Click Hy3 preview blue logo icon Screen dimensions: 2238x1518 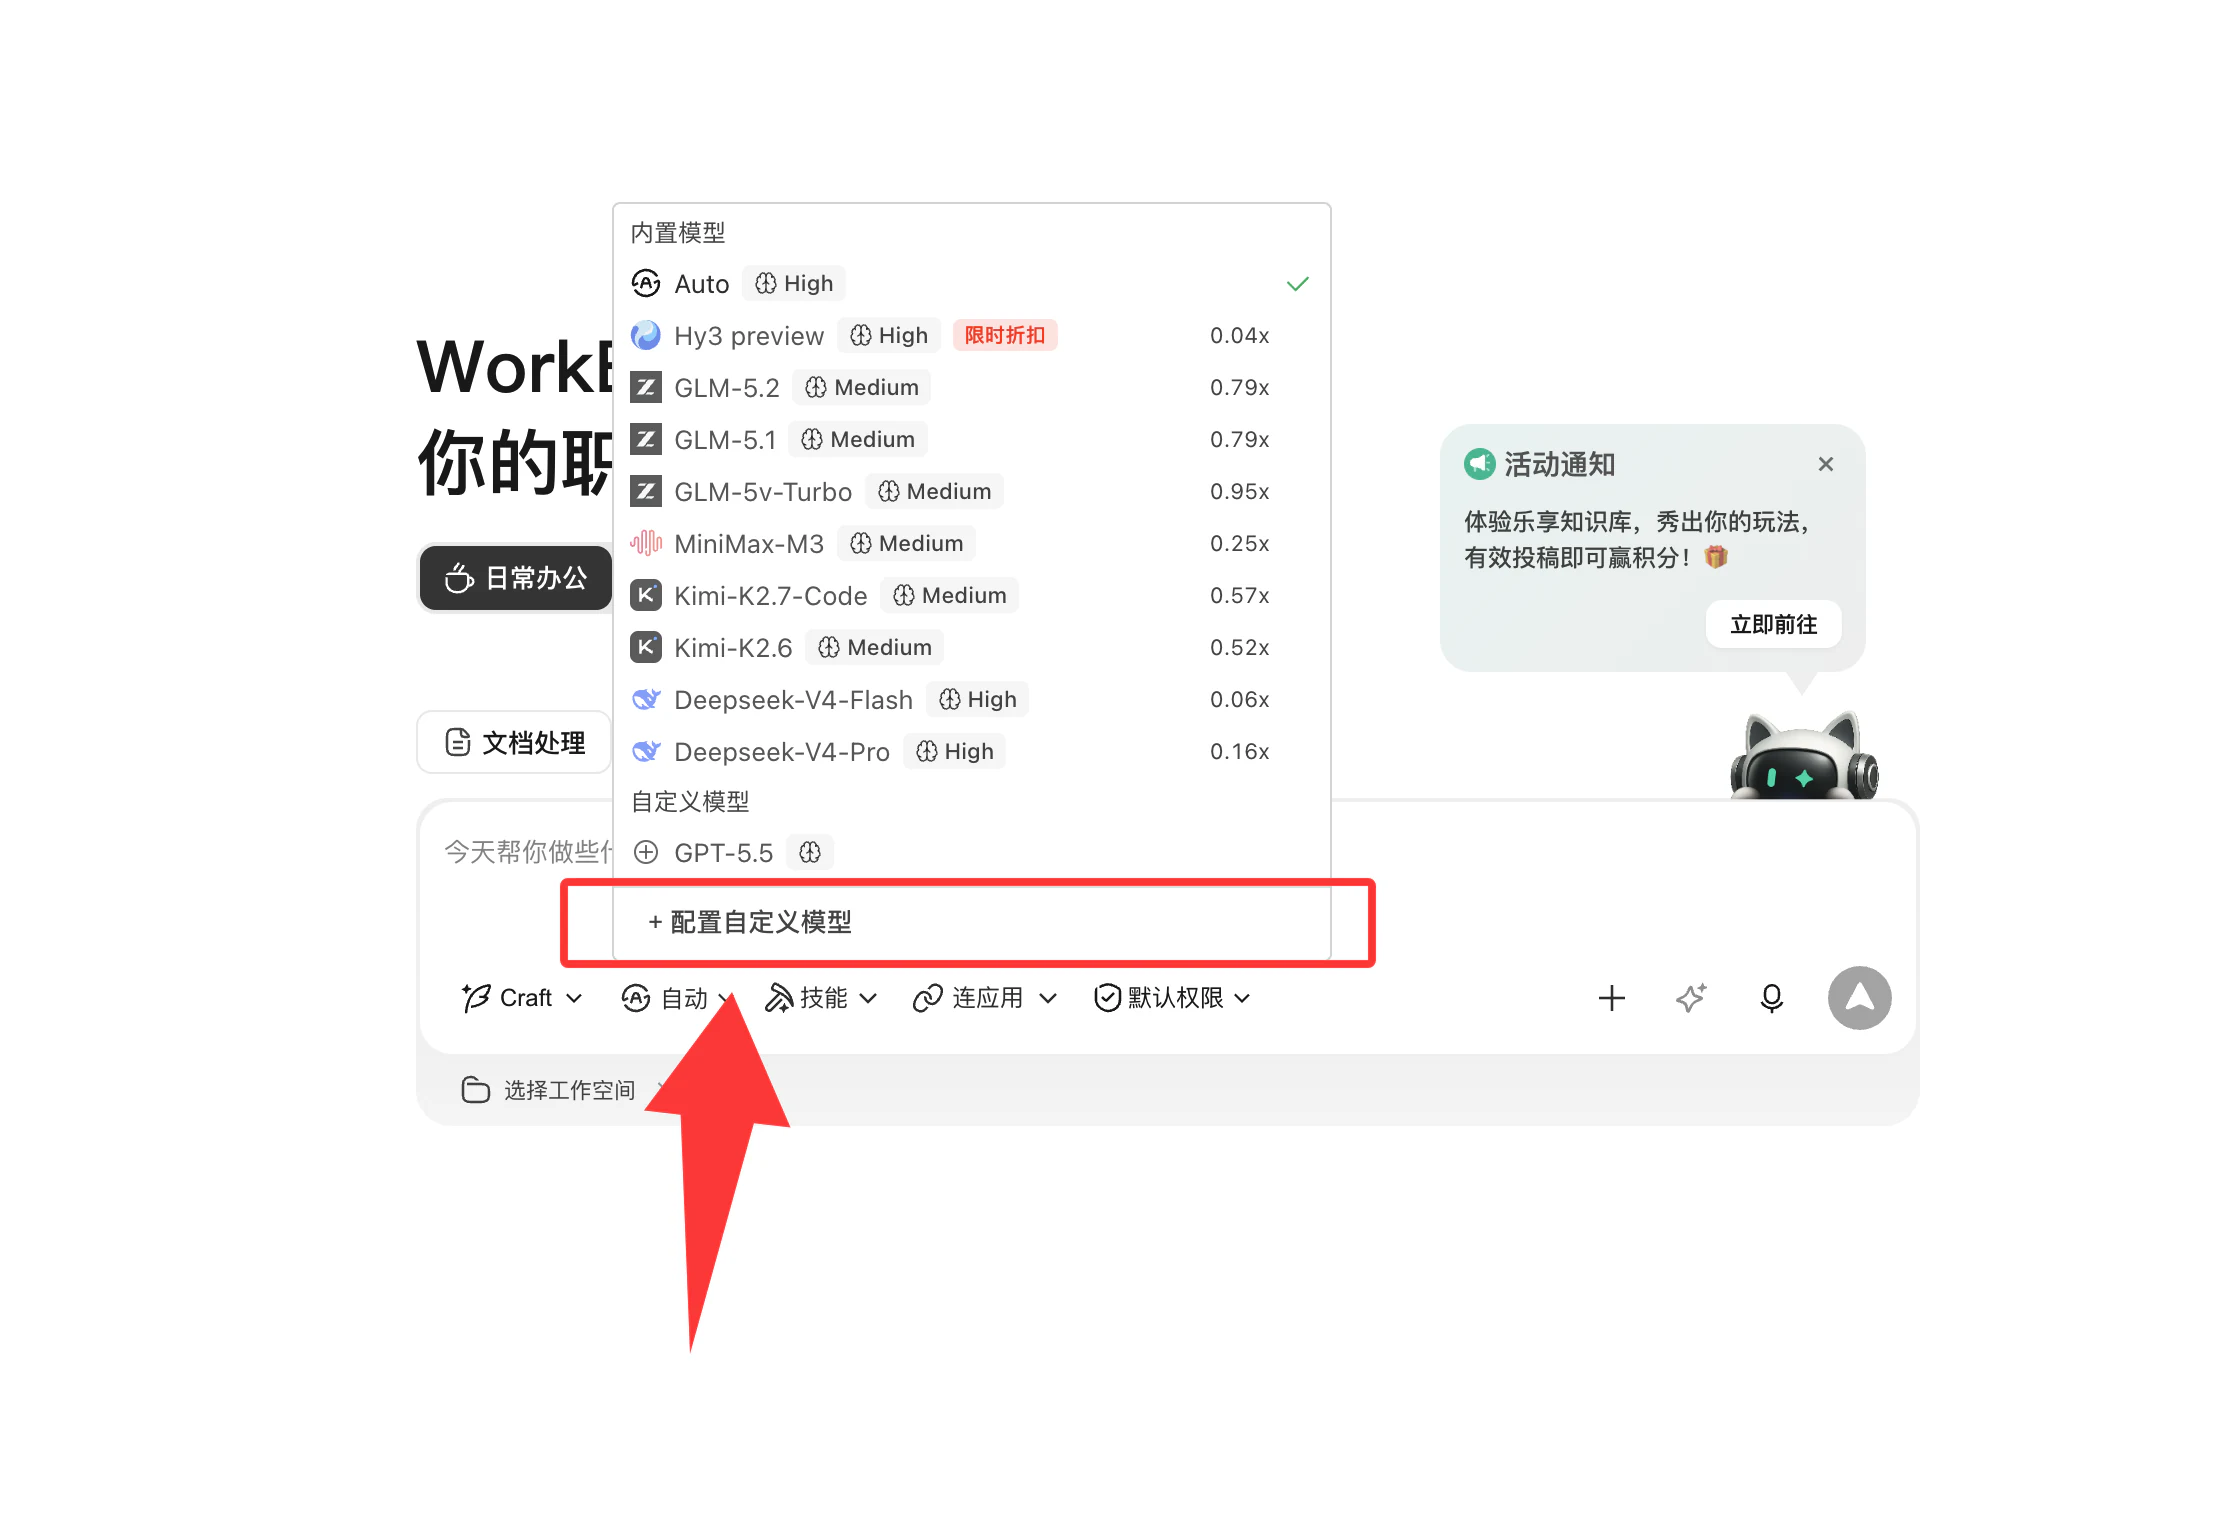[x=646, y=335]
